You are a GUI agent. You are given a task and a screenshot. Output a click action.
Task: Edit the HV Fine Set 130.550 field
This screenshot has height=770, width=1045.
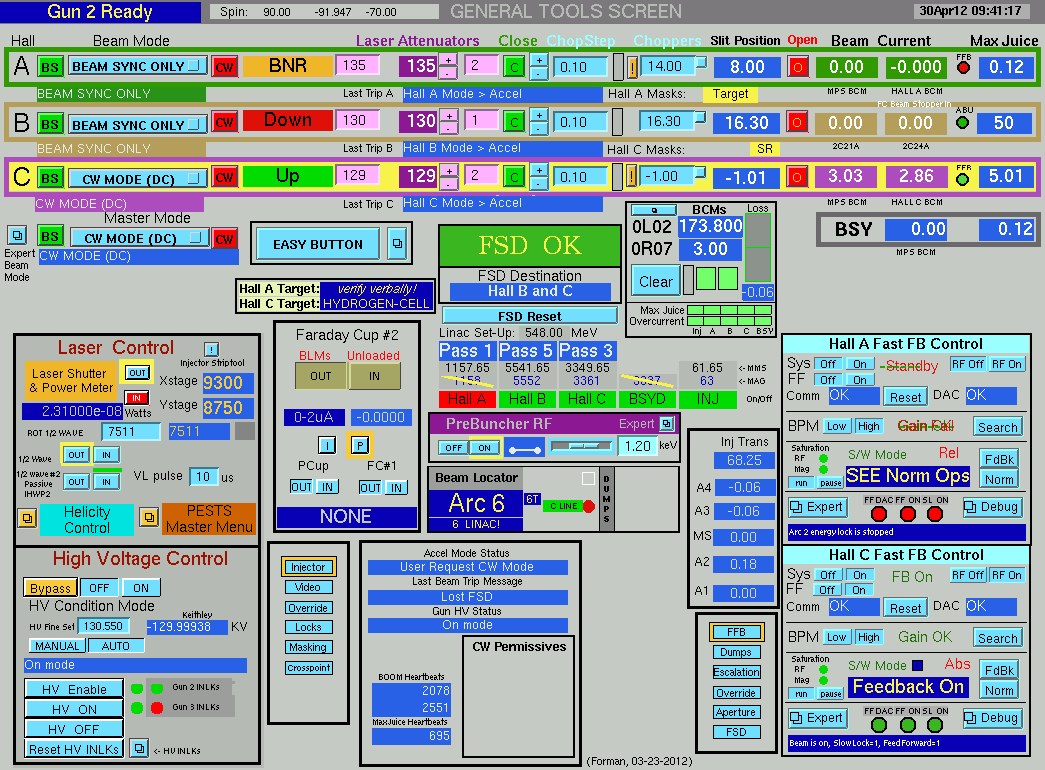point(103,626)
